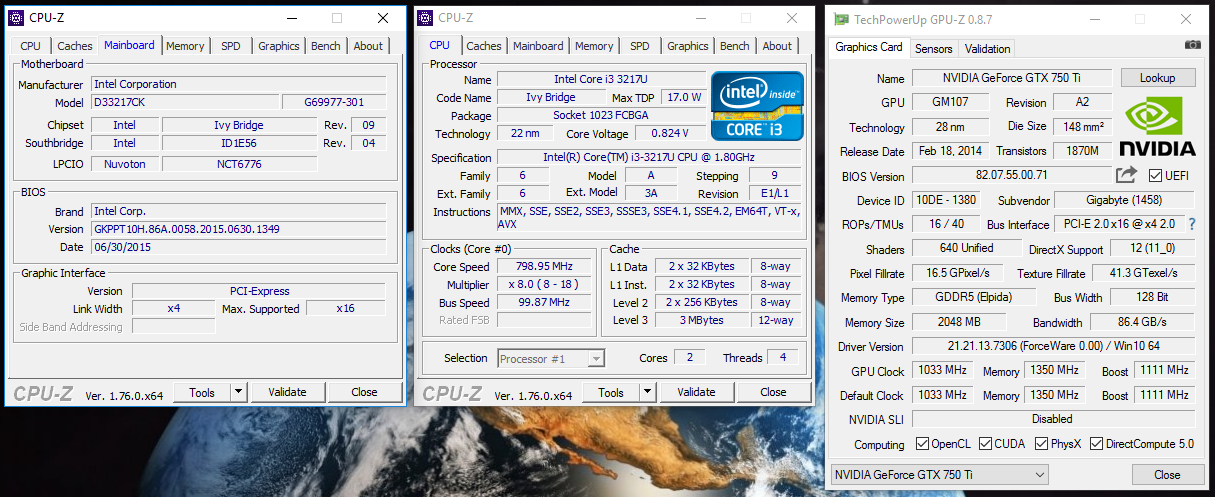Select SPD tab in middle CPU-Z window

tap(640, 46)
